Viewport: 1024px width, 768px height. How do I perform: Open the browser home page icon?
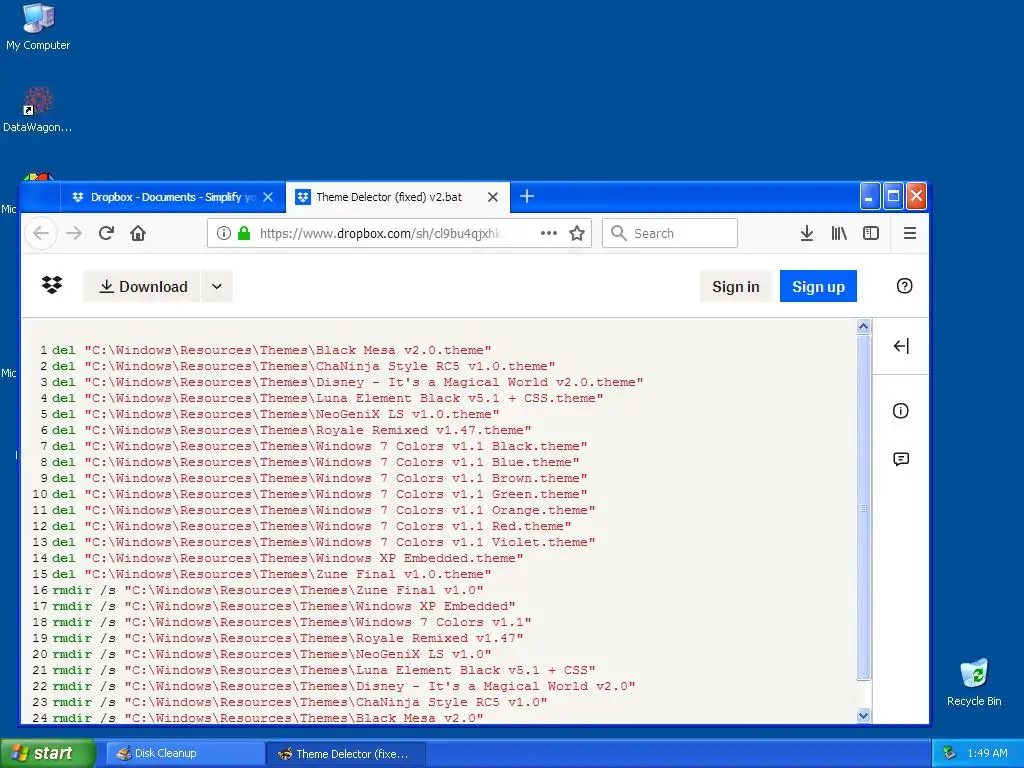pos(138,233)
